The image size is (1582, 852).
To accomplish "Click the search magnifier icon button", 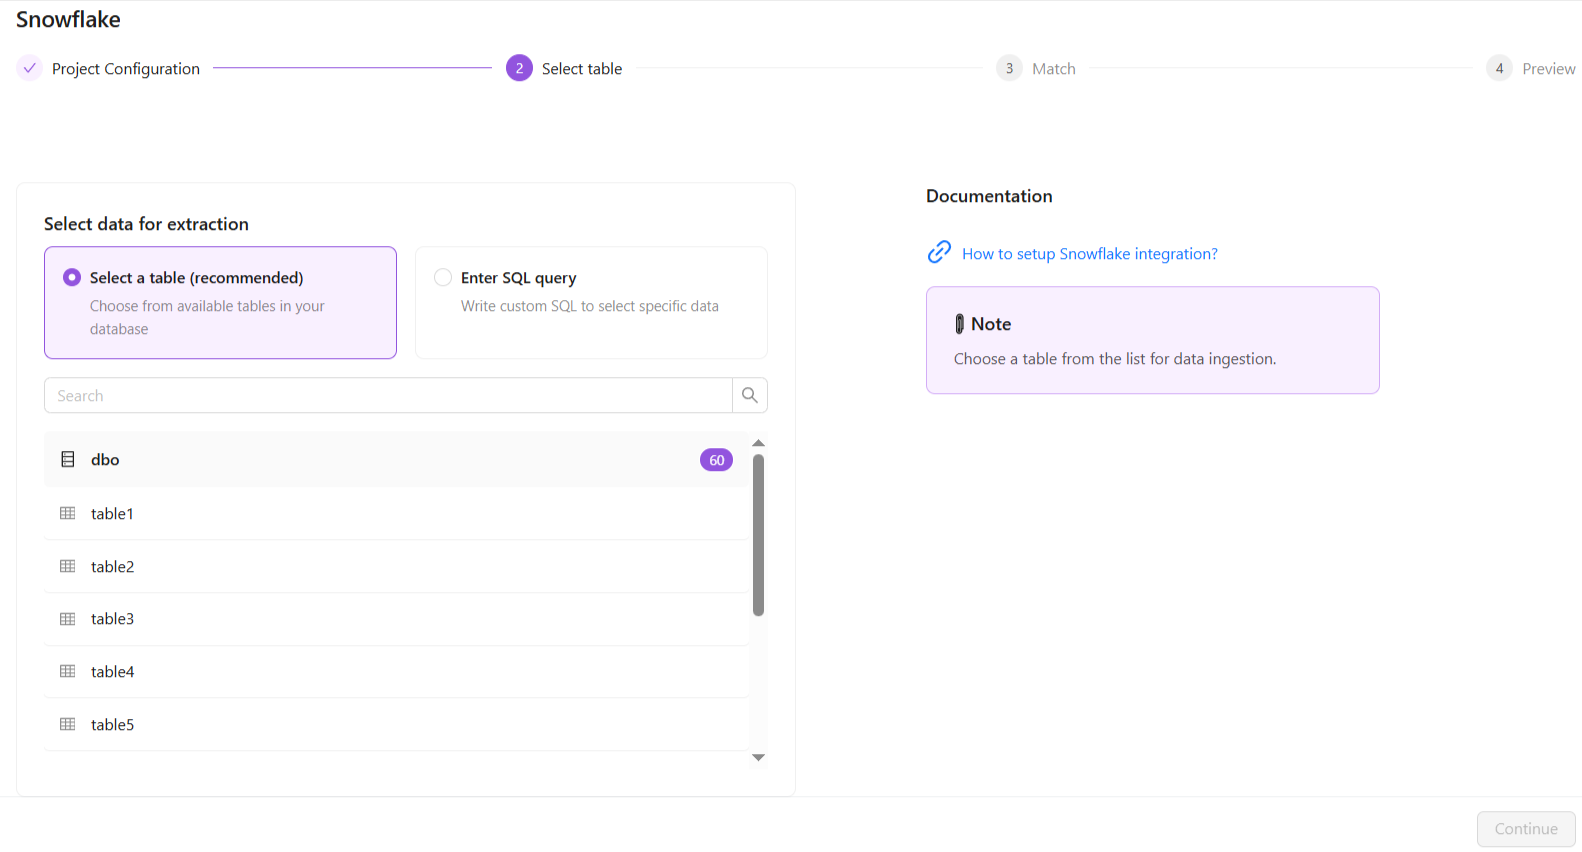I will tap(750, 395).
